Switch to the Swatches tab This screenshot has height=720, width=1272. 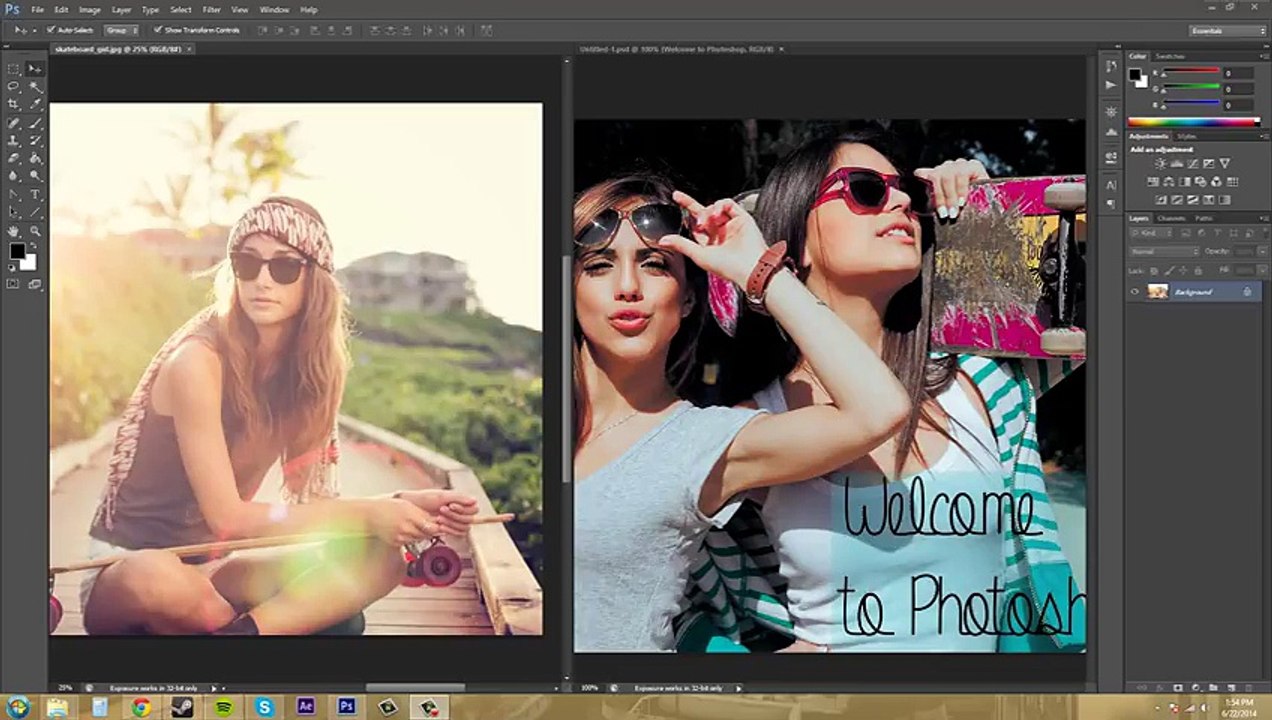click(x=1168, y=57)
